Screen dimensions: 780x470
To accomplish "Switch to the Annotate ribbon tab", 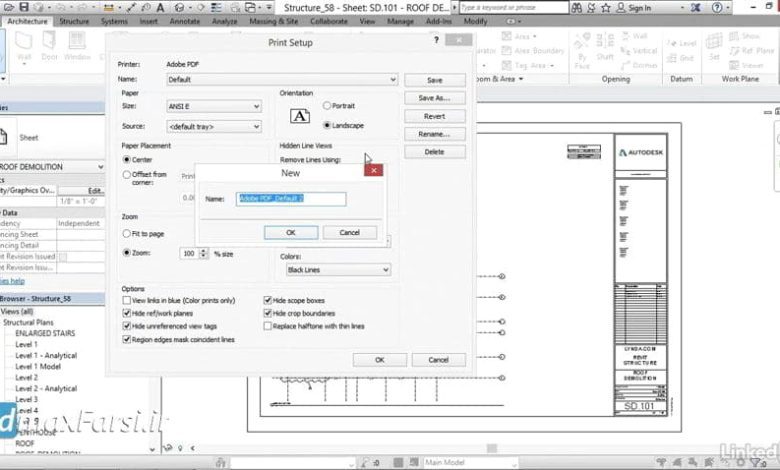I will point(184,20).
